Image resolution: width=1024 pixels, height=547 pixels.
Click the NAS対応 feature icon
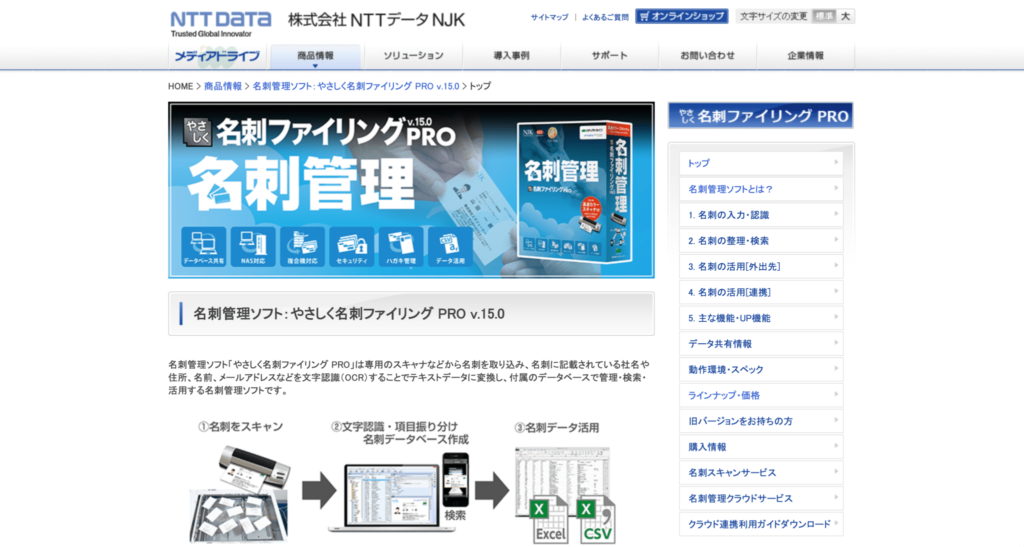[x=253, y=247]
